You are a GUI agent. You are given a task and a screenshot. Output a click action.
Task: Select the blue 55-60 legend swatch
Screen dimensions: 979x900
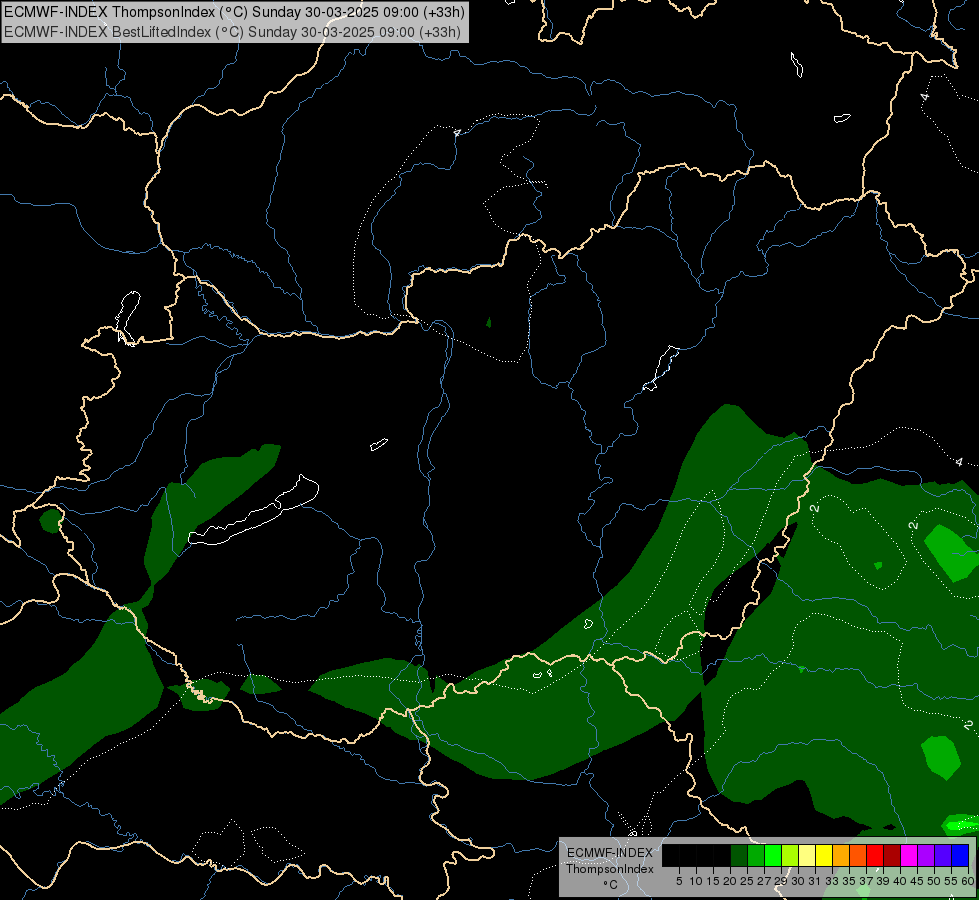click(x=960, y=855)
